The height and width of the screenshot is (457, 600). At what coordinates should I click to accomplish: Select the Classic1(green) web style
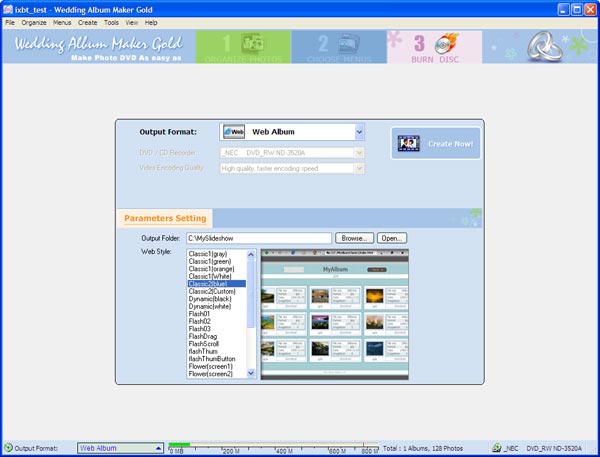tap(217, 261)
